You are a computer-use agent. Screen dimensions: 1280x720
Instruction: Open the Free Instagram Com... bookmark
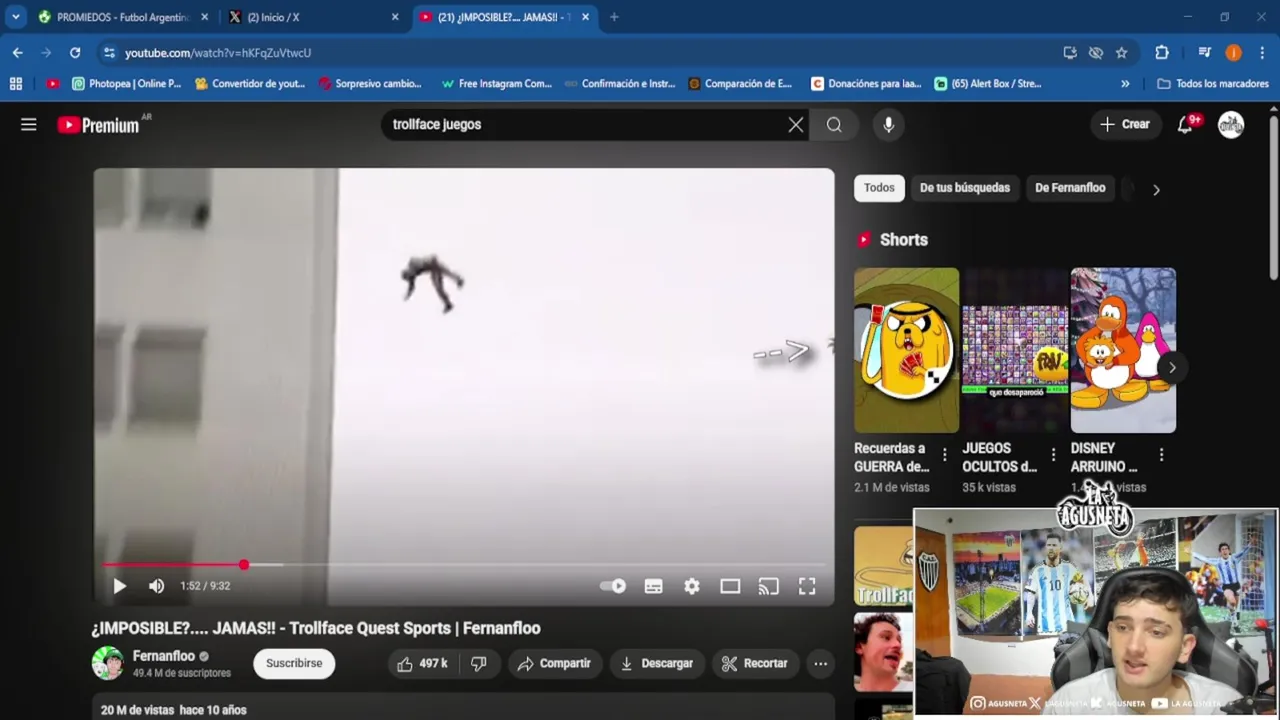click(496, 84)
